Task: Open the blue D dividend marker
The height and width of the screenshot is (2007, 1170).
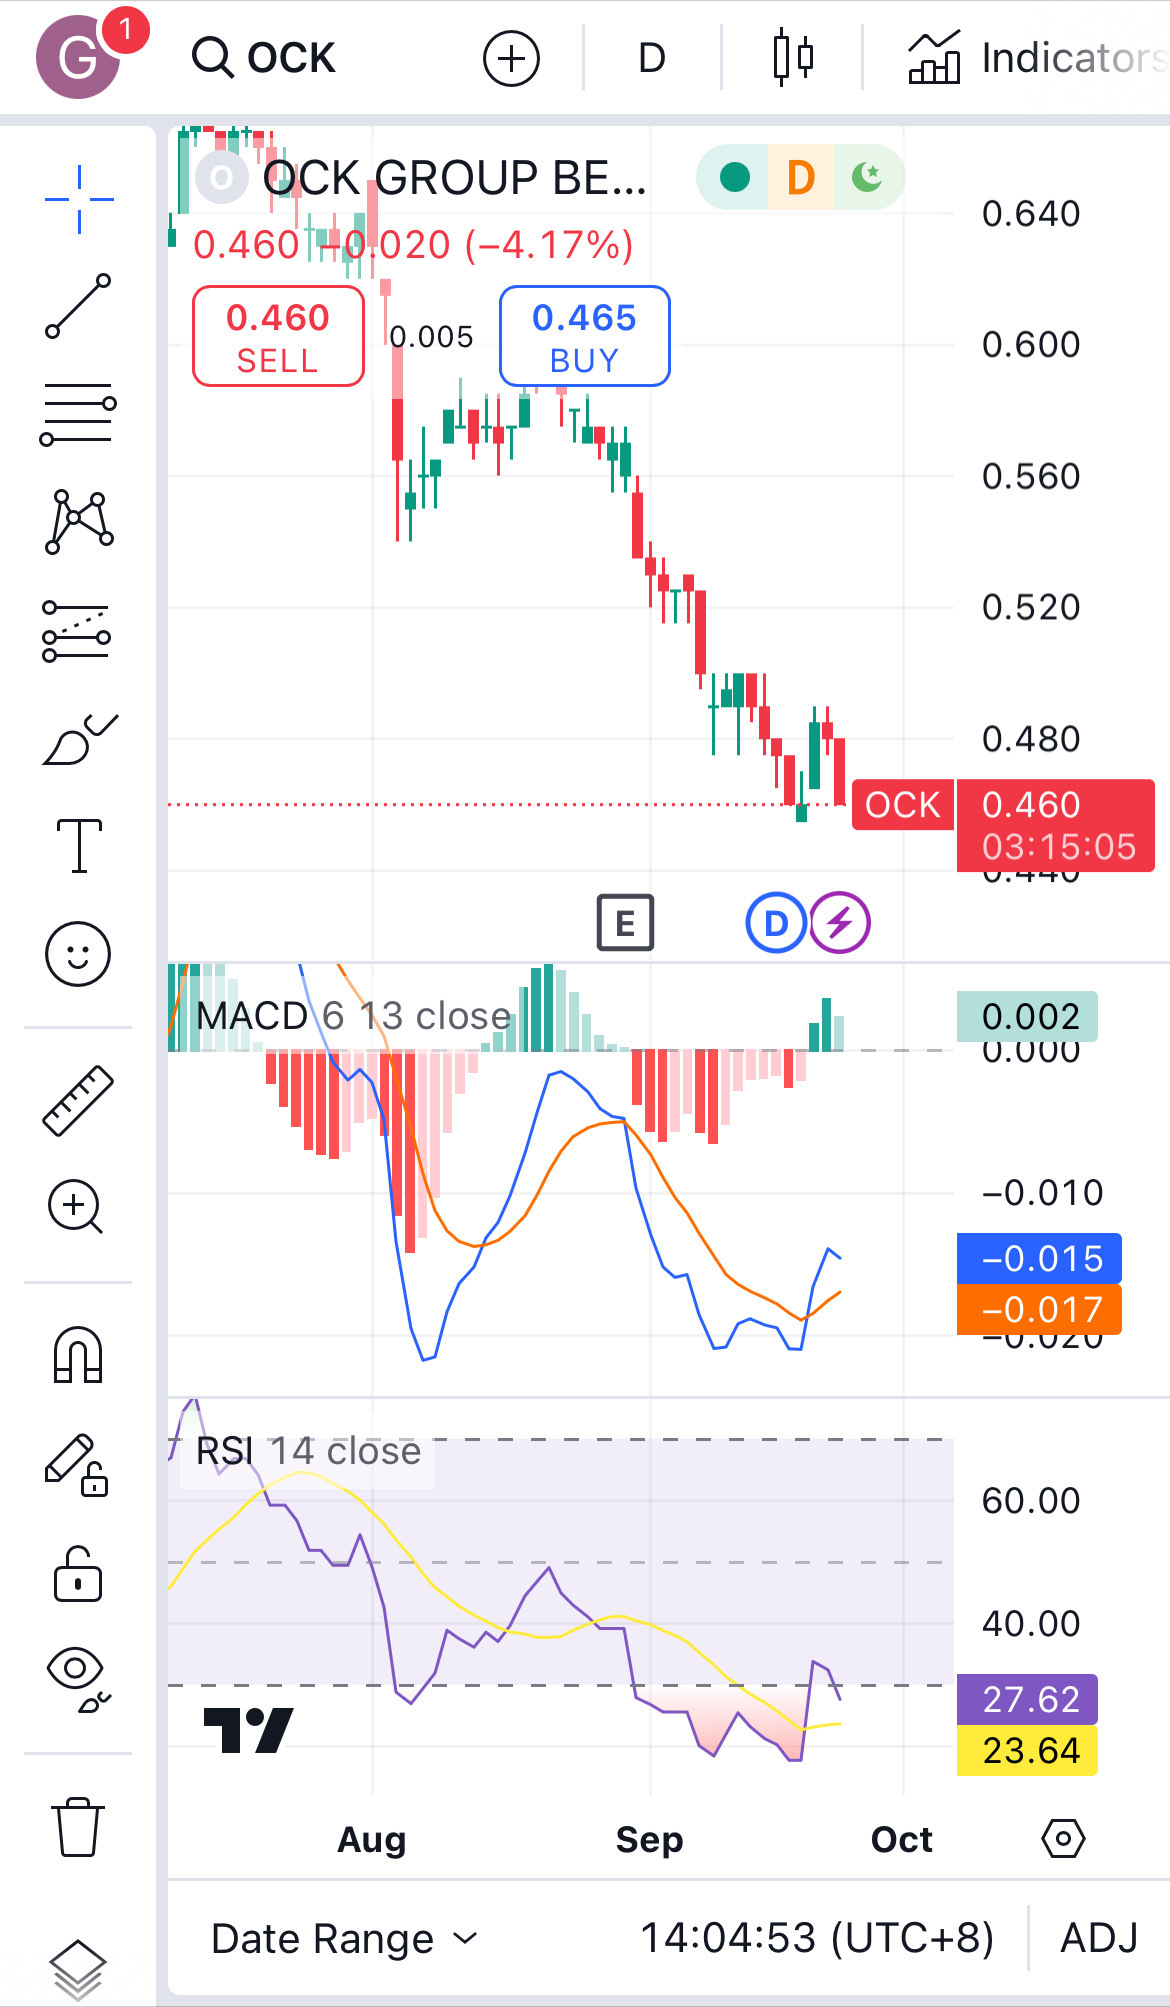Action: click(776, 922)
